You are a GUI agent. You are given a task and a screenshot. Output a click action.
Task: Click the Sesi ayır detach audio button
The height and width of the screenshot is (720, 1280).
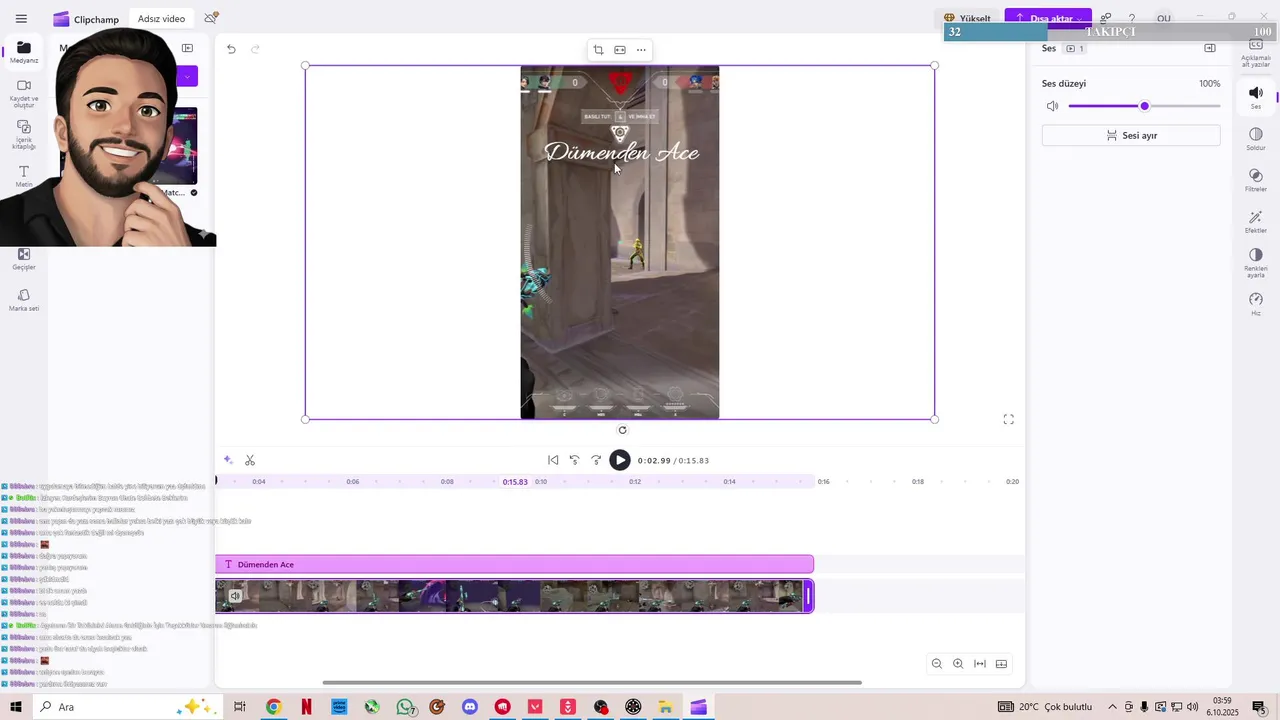(x=1131, y=135)
